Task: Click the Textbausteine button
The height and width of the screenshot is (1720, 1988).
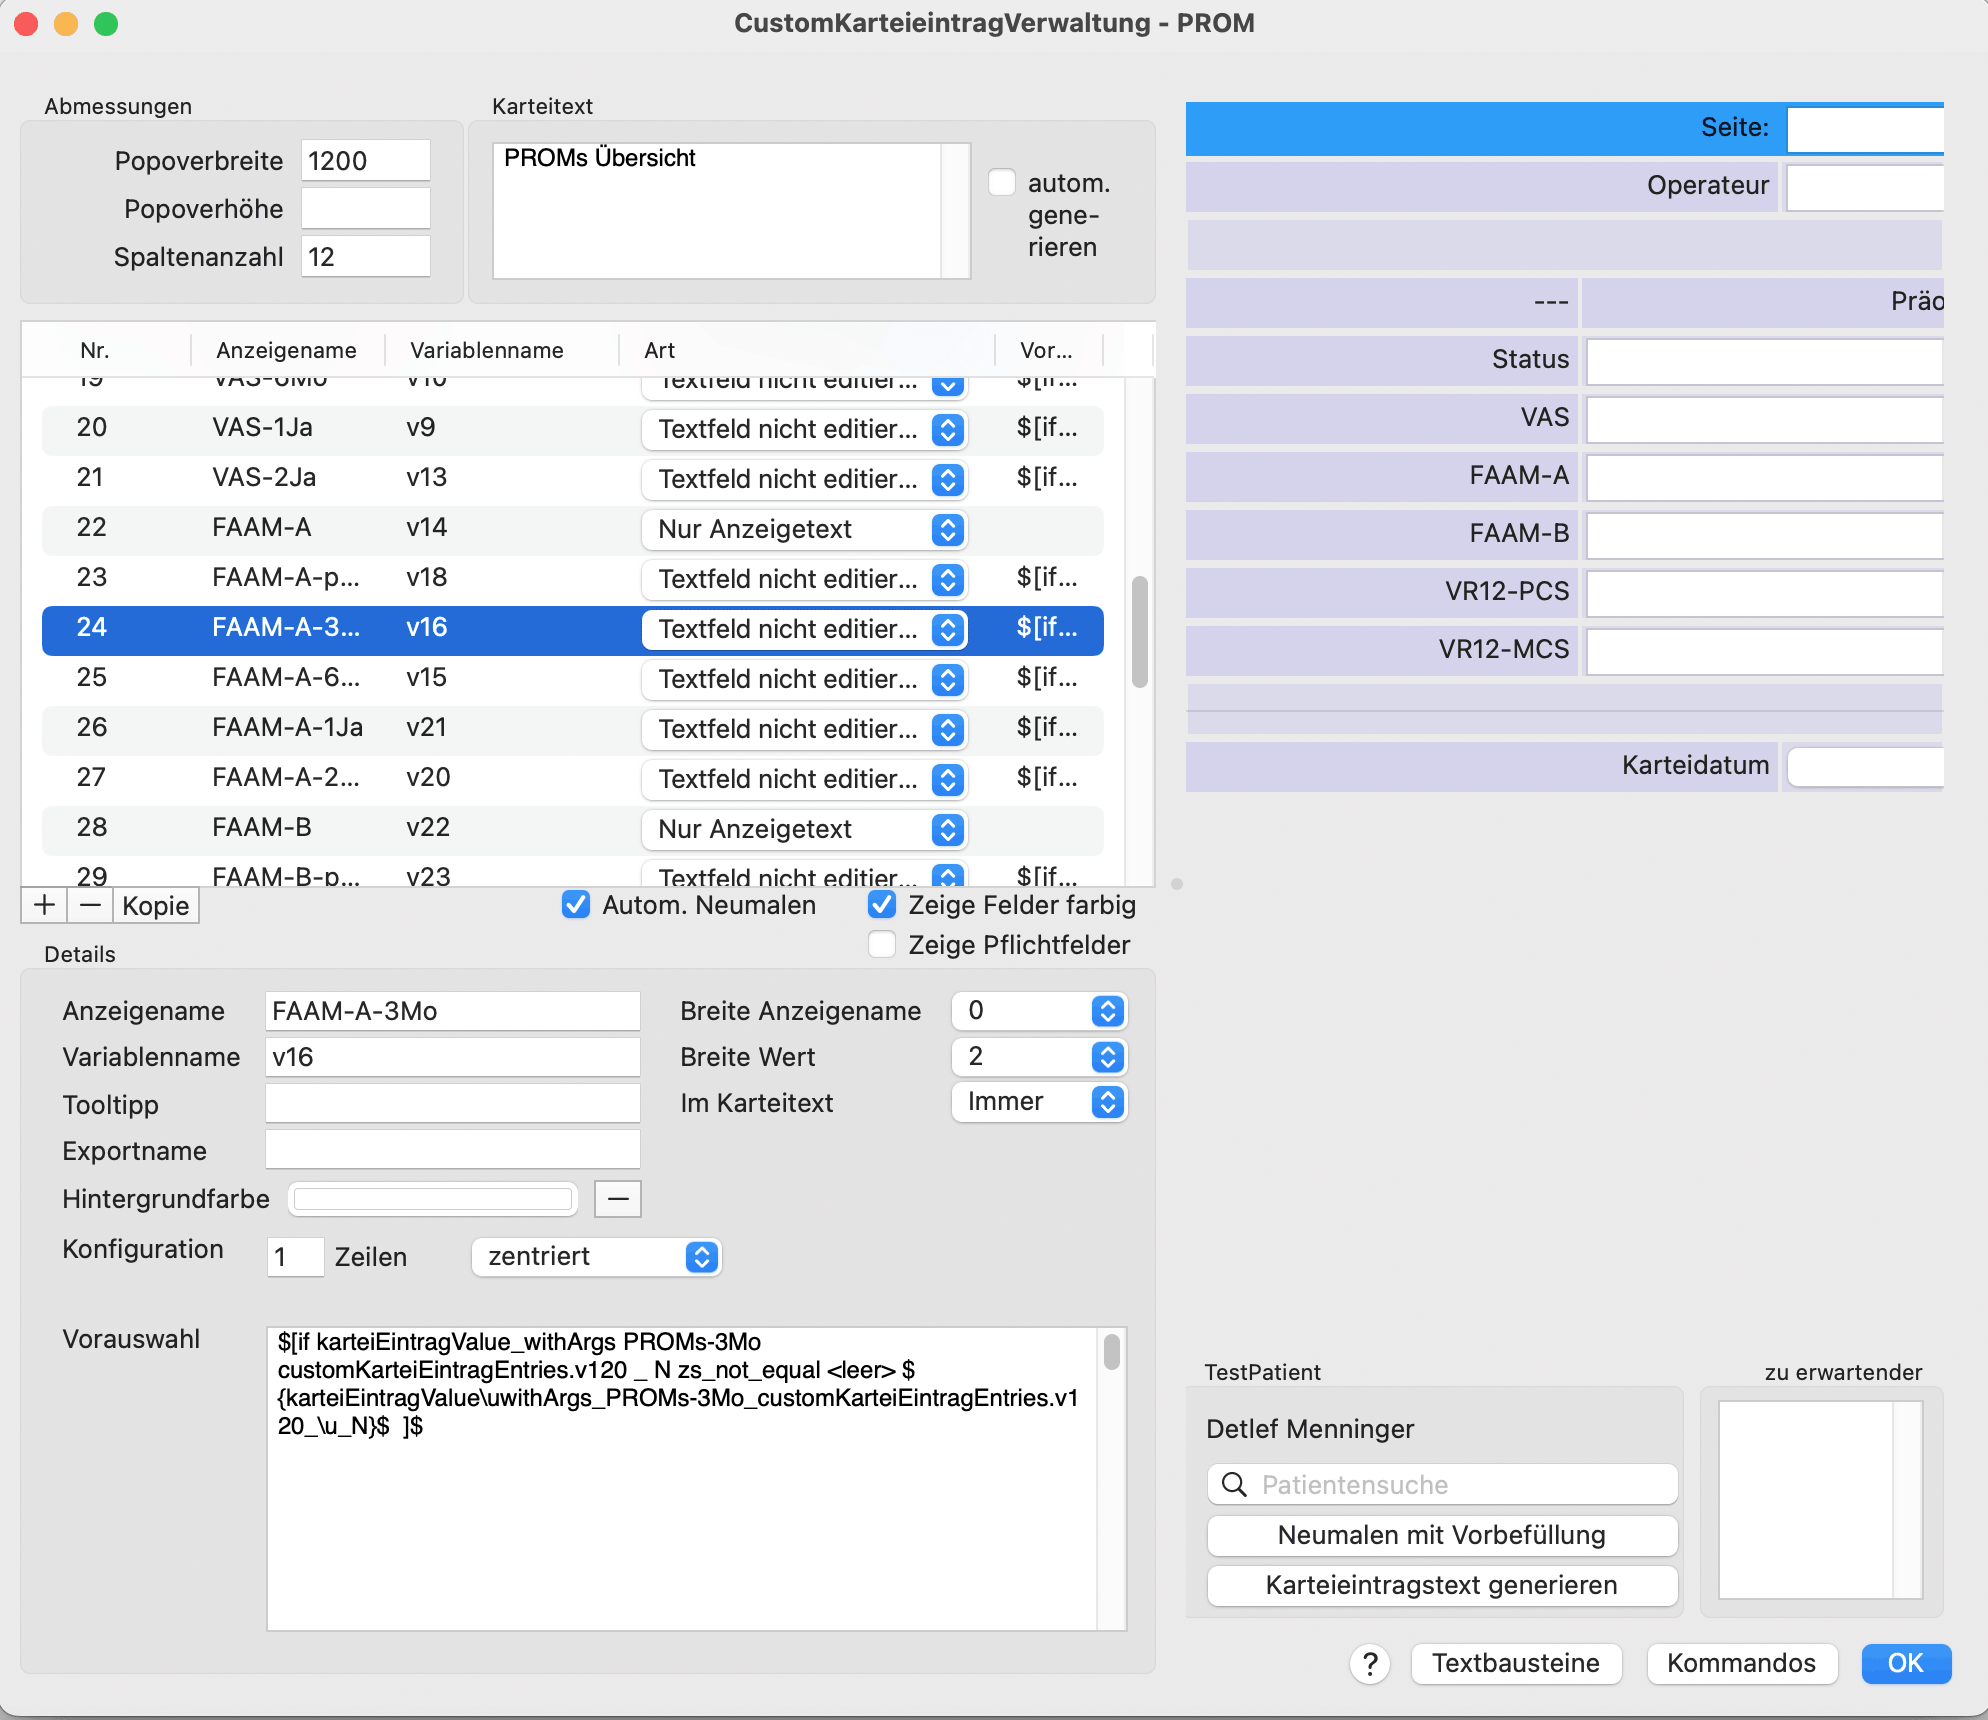Action: pos(1516,1664)
